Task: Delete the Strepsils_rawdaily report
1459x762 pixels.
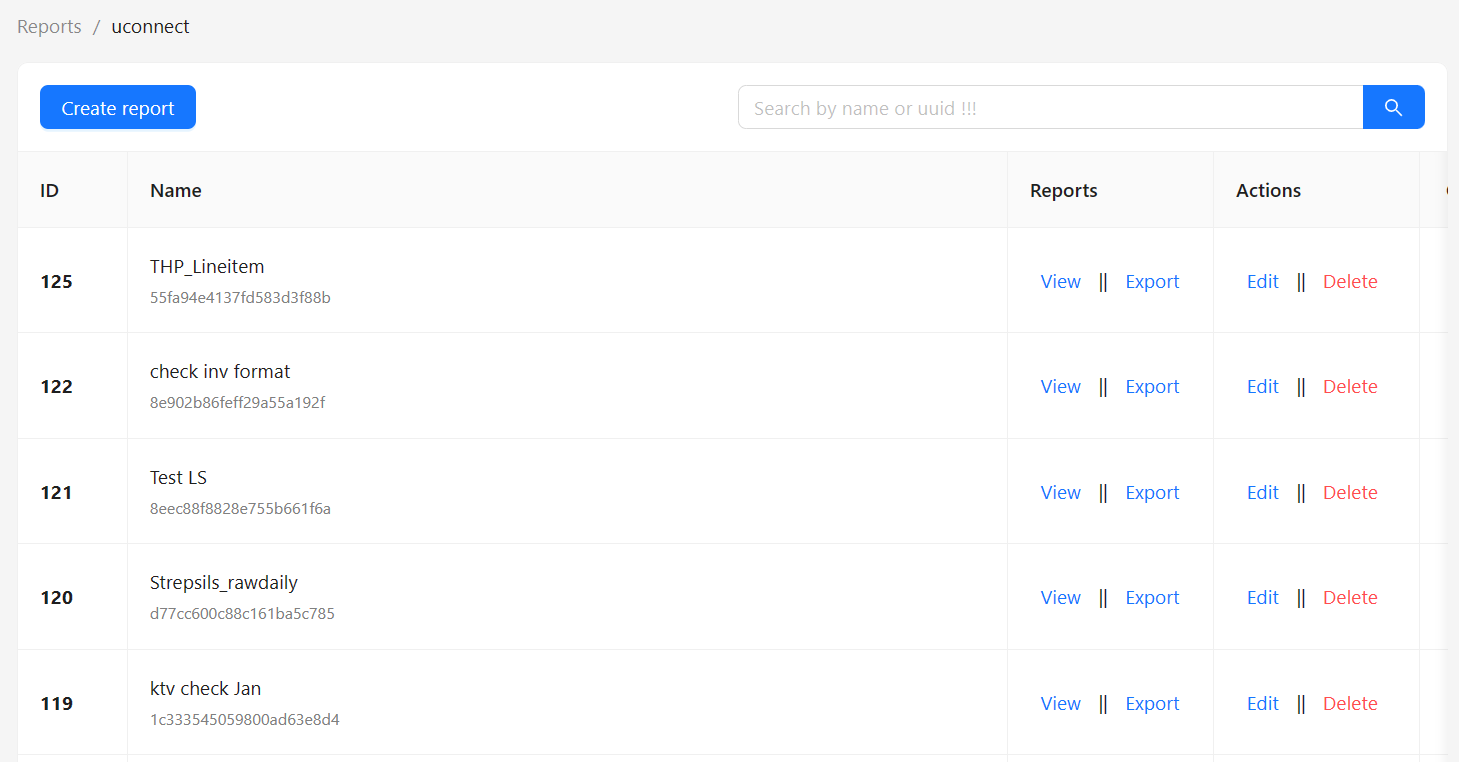Action: 1350,597
